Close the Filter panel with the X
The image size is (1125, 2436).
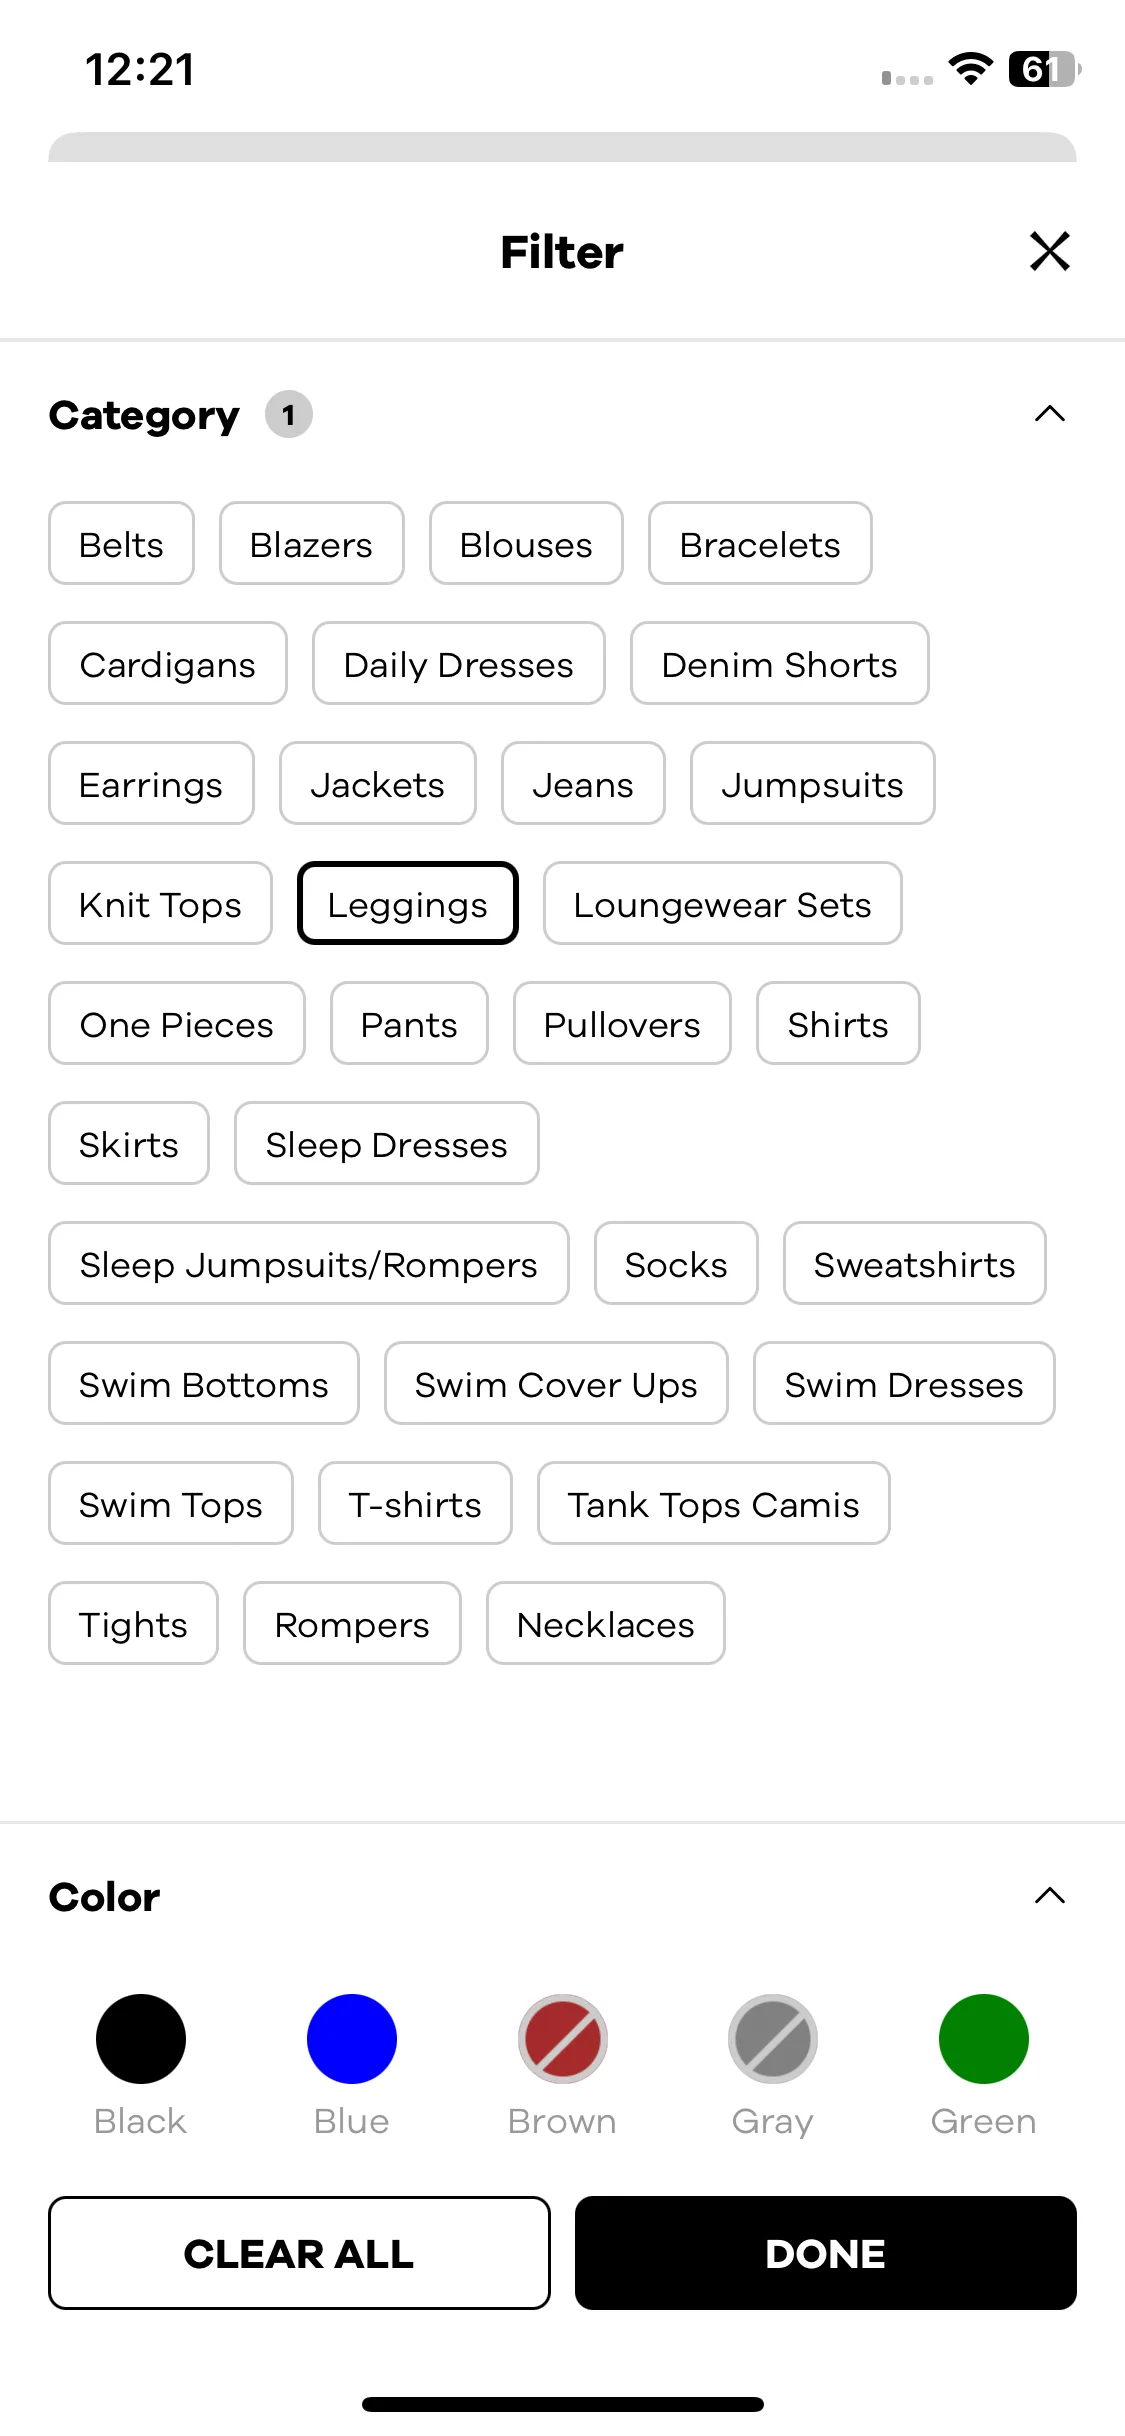point(1049,251)
